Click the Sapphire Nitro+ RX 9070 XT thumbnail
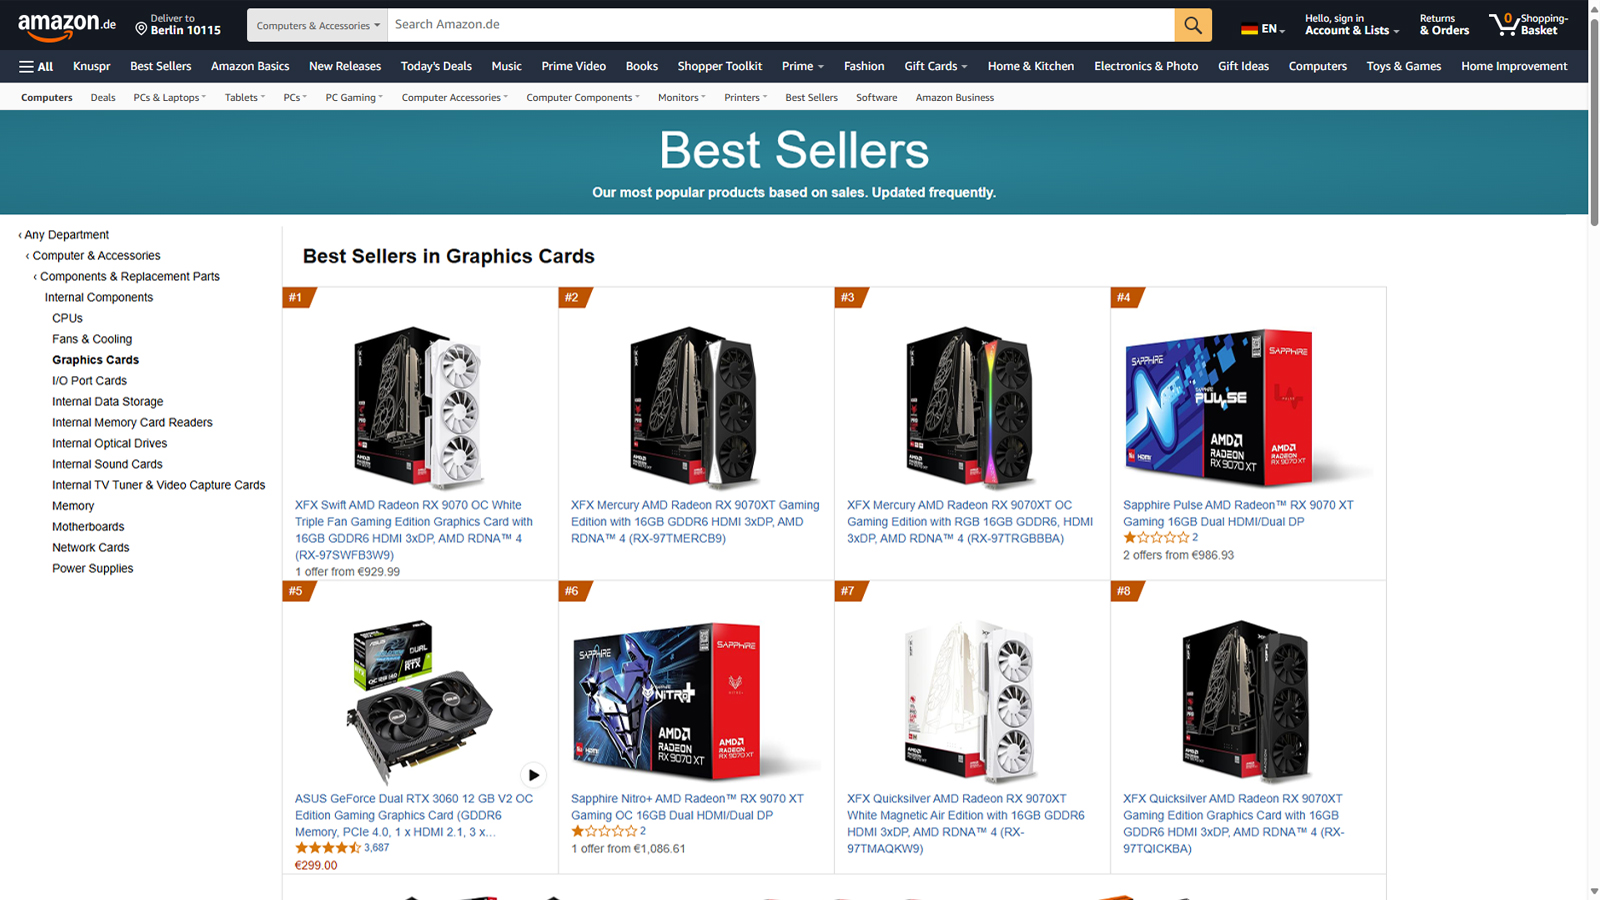Viewport: 1600px width, 900px height. [x=667, y=700]
